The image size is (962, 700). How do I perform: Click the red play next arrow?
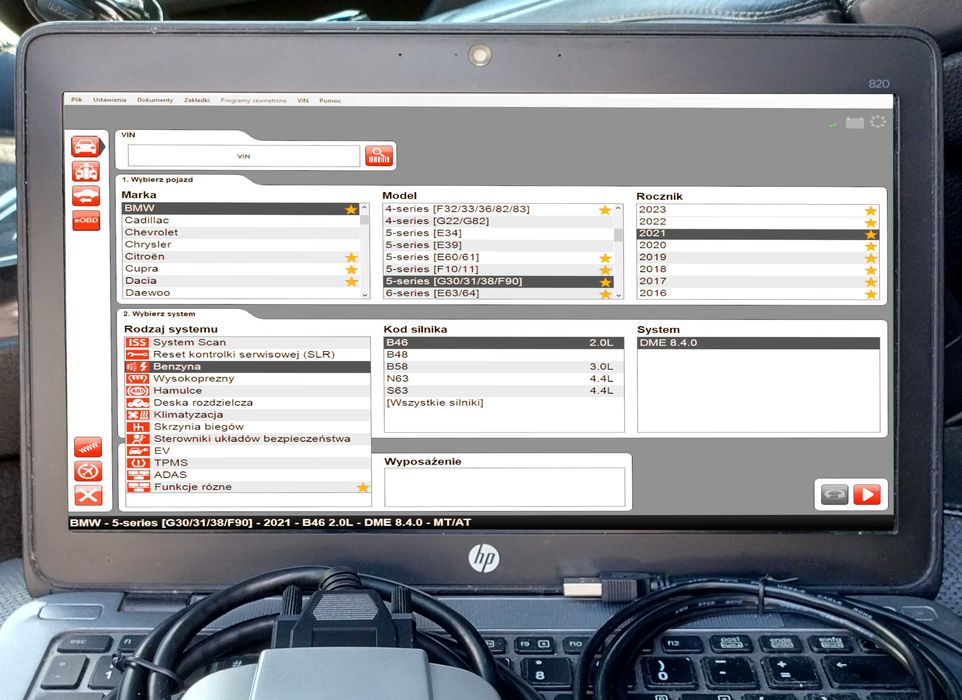point(866,494)
